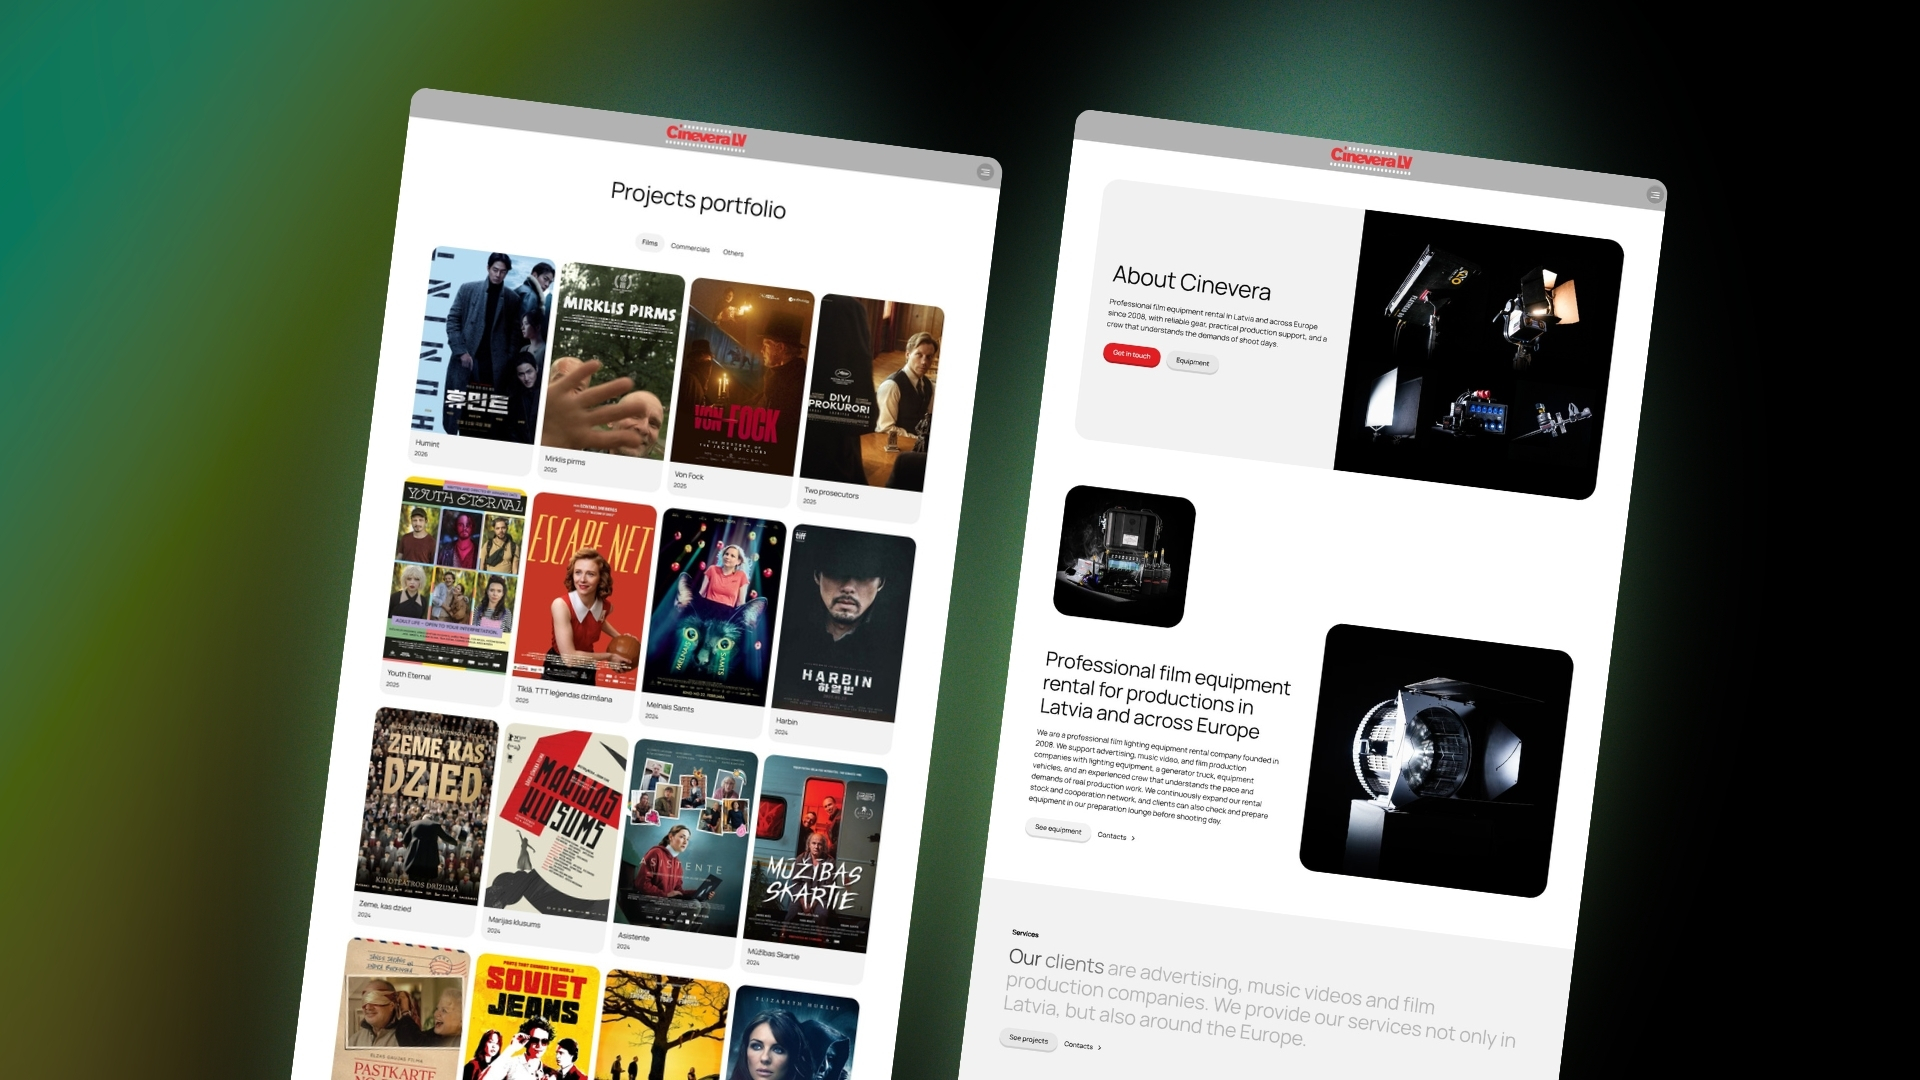
Task: Open the hamburger menu on About Cinevera page
Action: point(1654,195)
